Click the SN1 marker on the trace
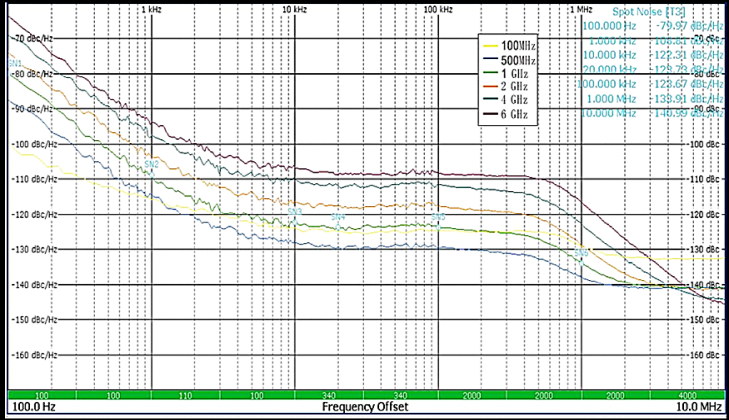Viewport: 729px width, 420px height. coord(15,64)
